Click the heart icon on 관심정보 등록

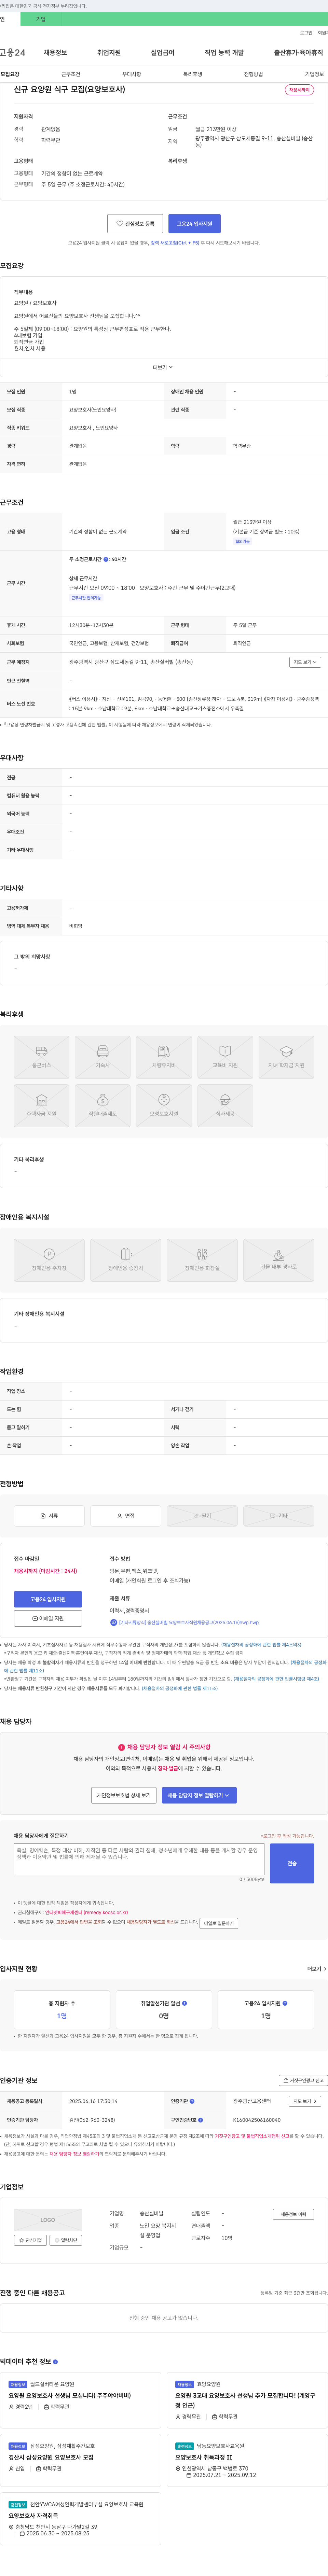coord(120,224)
